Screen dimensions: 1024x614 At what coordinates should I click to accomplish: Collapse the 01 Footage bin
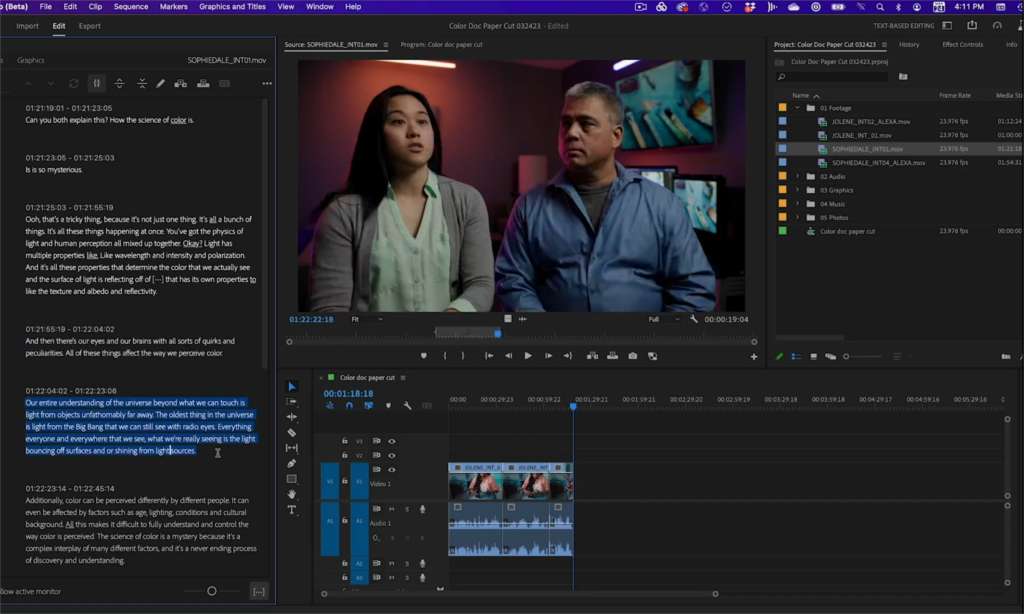pos(797,108)
